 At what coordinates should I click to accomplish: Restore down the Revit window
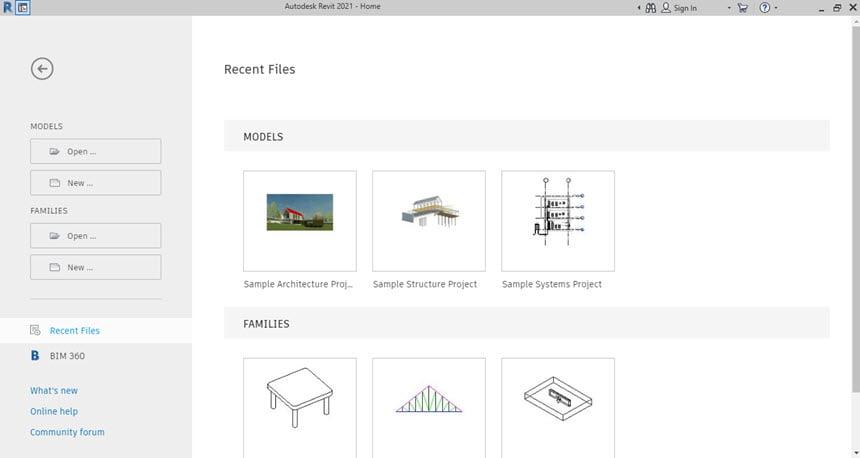[837, 8]
